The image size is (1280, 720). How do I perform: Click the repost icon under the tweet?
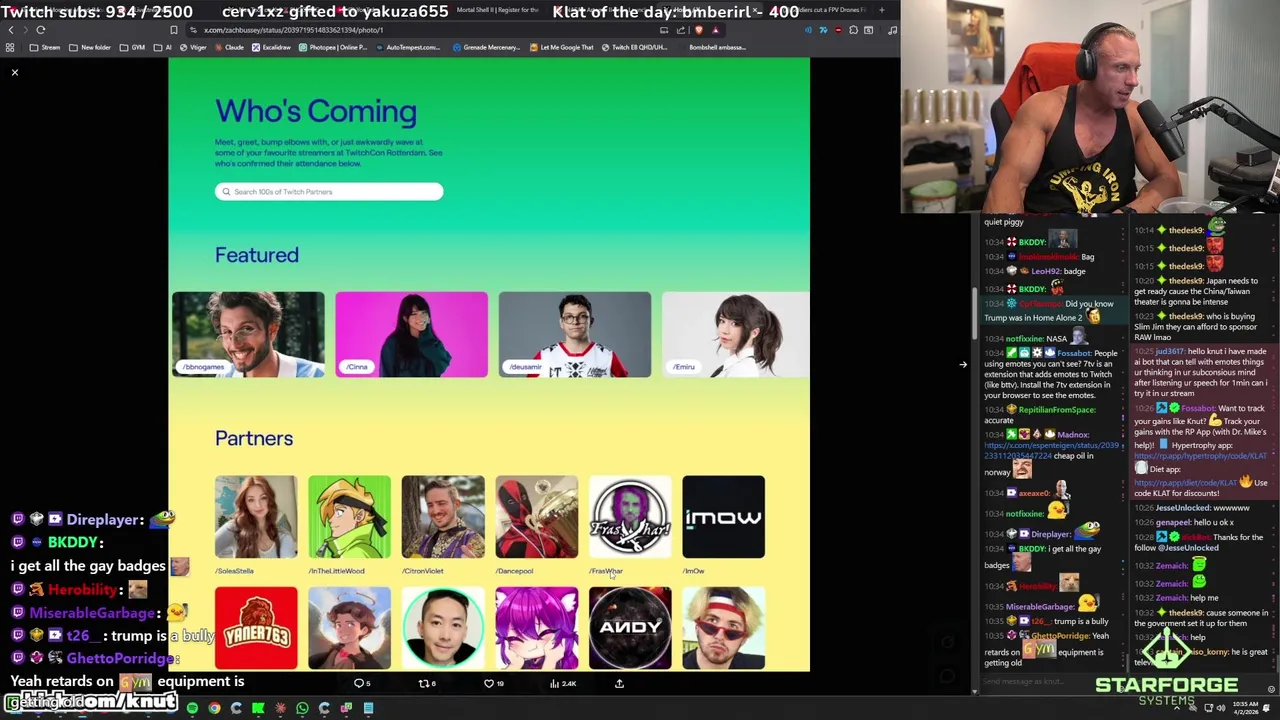click(x=423, y=683)
